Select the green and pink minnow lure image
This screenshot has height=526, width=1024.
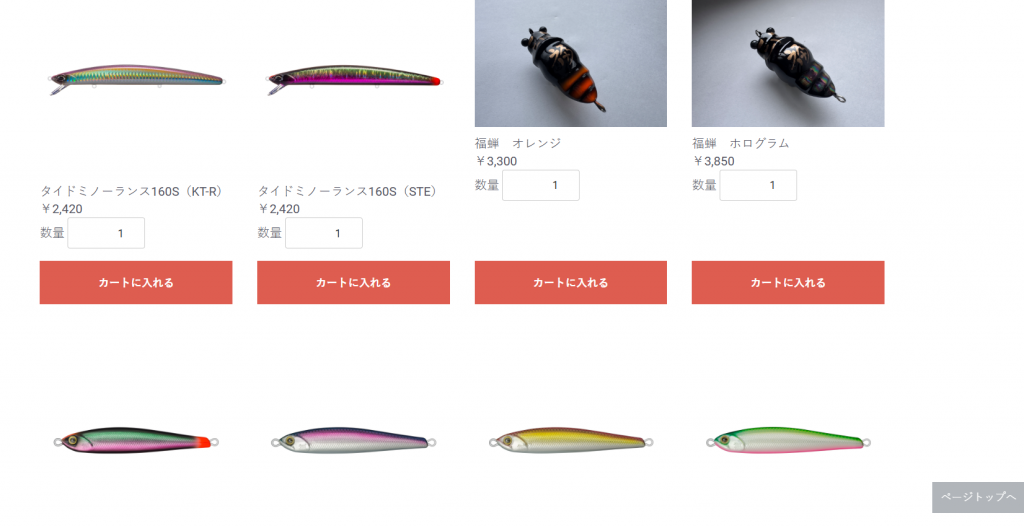(788, 442)
